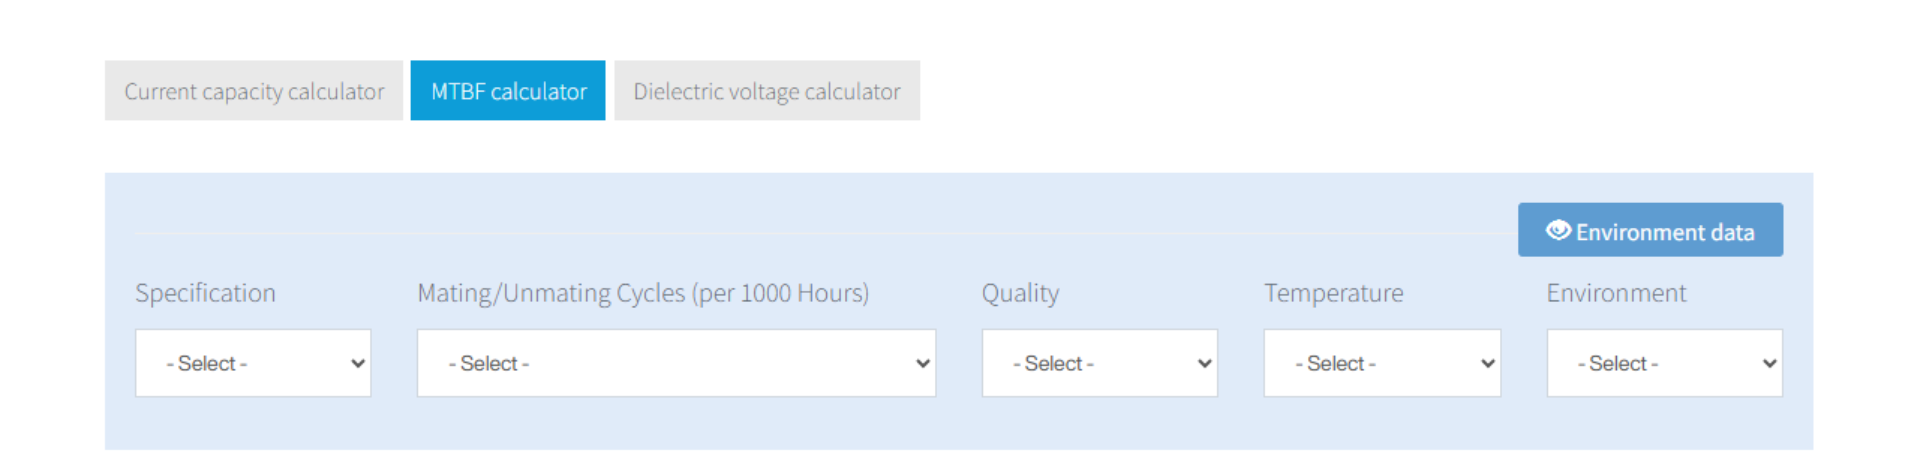
Task: Click the Specification dropdown chevron arrow
Action: (358, 364)
